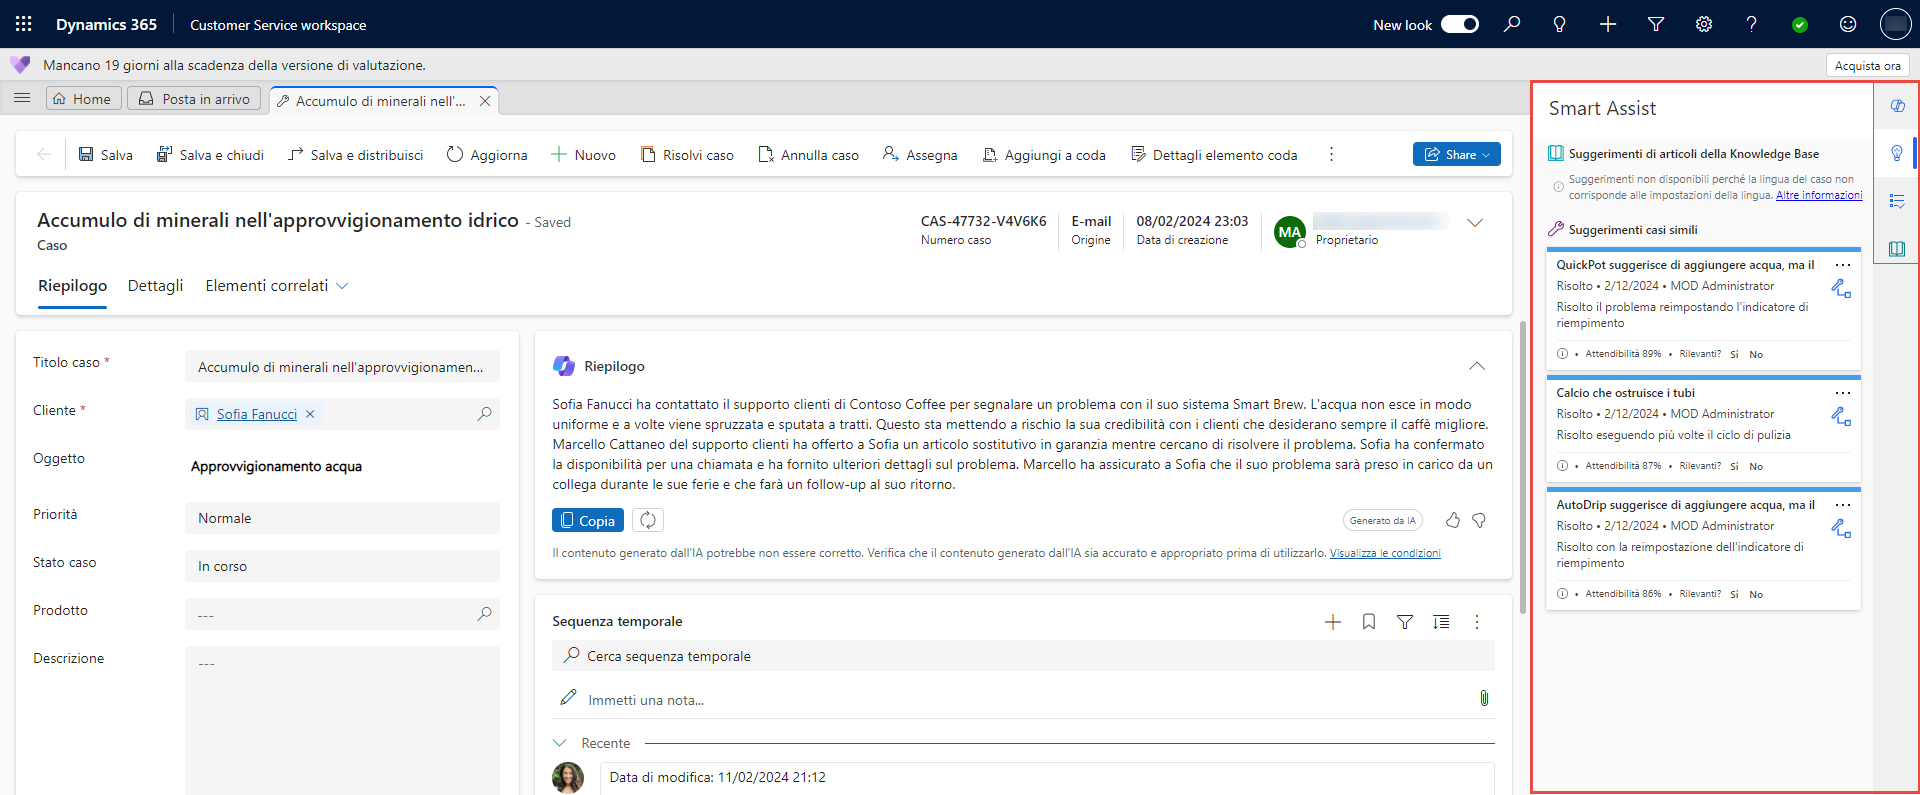Screen dimensions: 1920x795
Task: Give thumbs down to the summary
Action: pyautogui.click(x=1479, y=520)
